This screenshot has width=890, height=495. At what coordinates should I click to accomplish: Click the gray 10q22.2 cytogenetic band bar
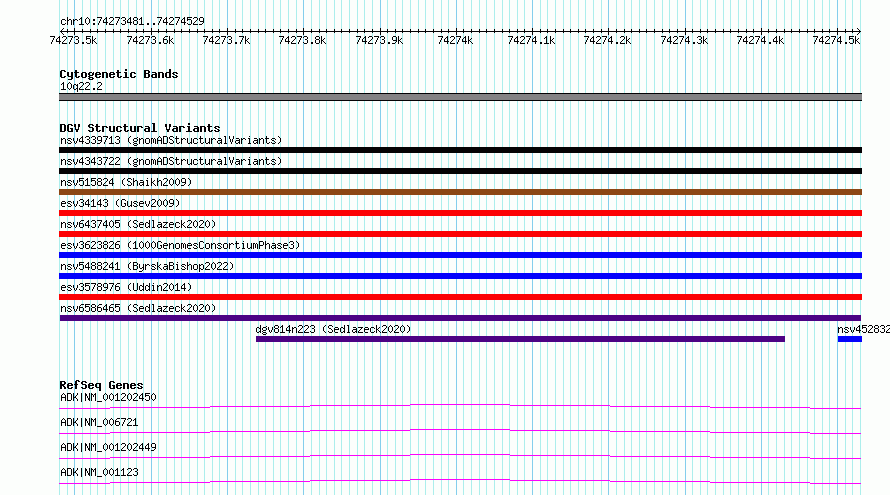point(460,97)
